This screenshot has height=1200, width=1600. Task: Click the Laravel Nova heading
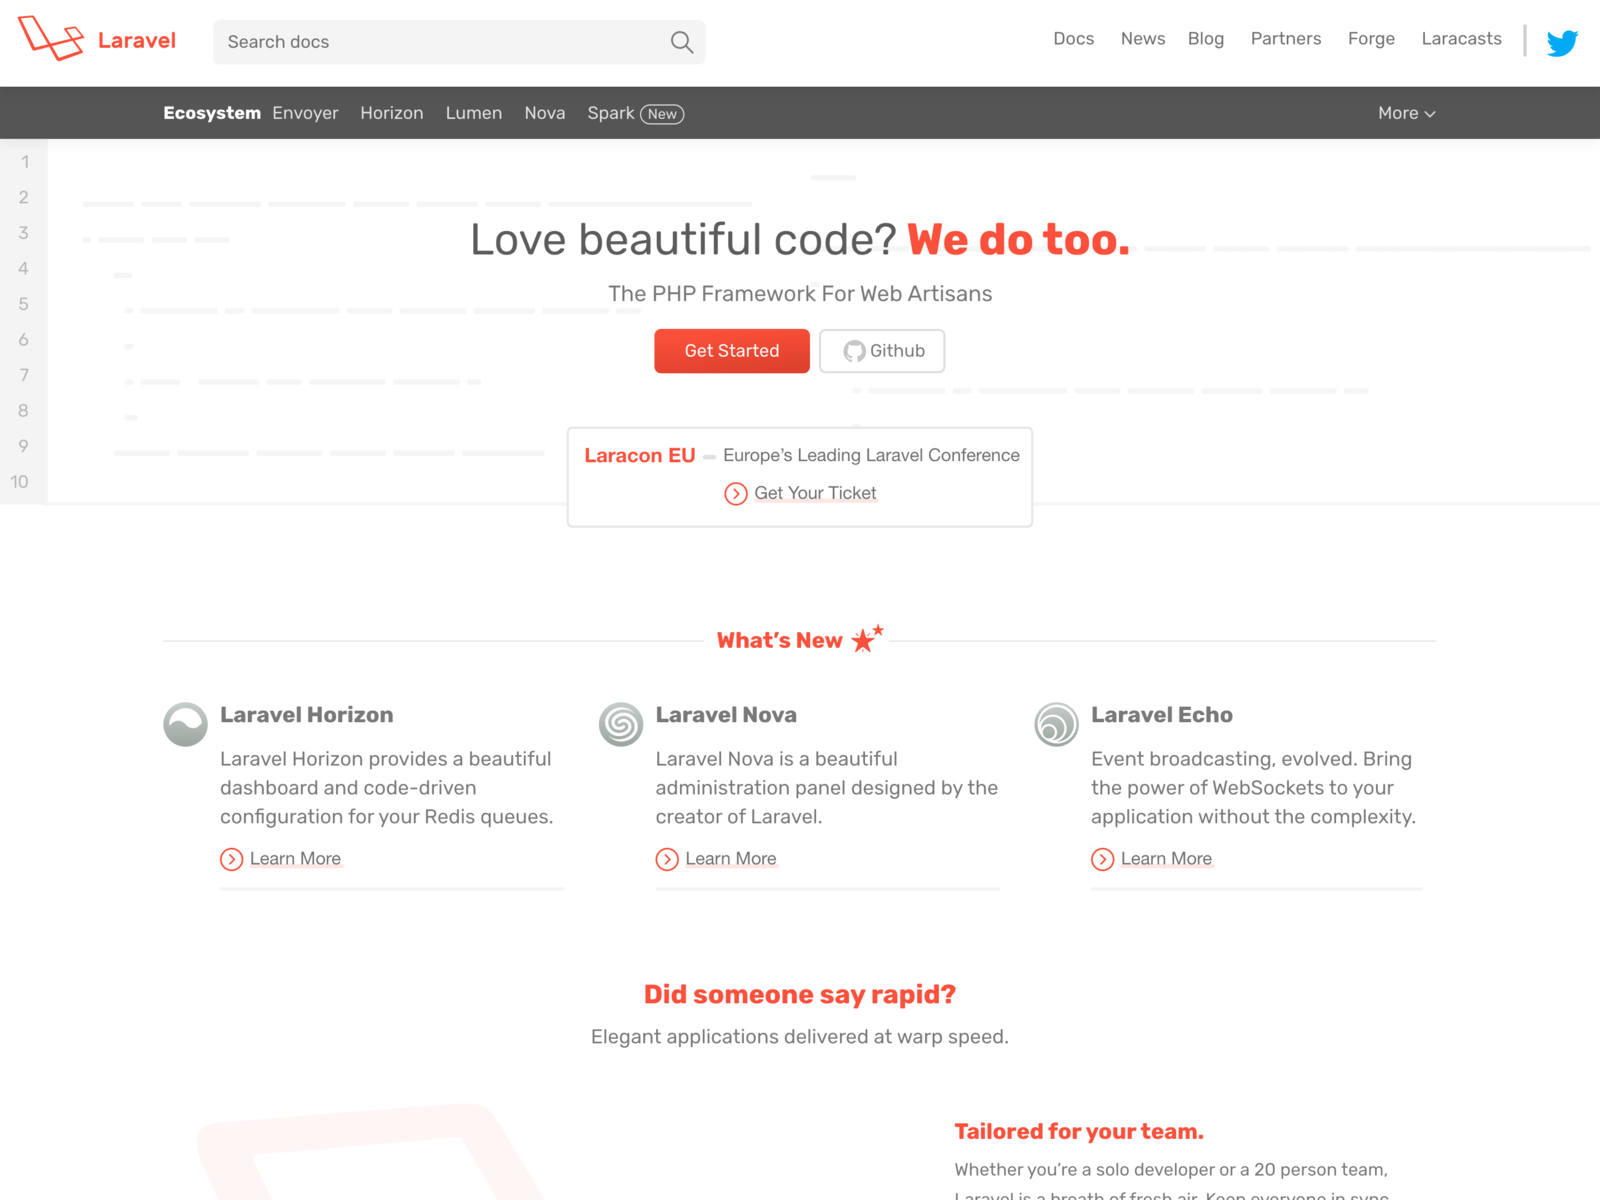pyautogui.click(x=726, y=715)
